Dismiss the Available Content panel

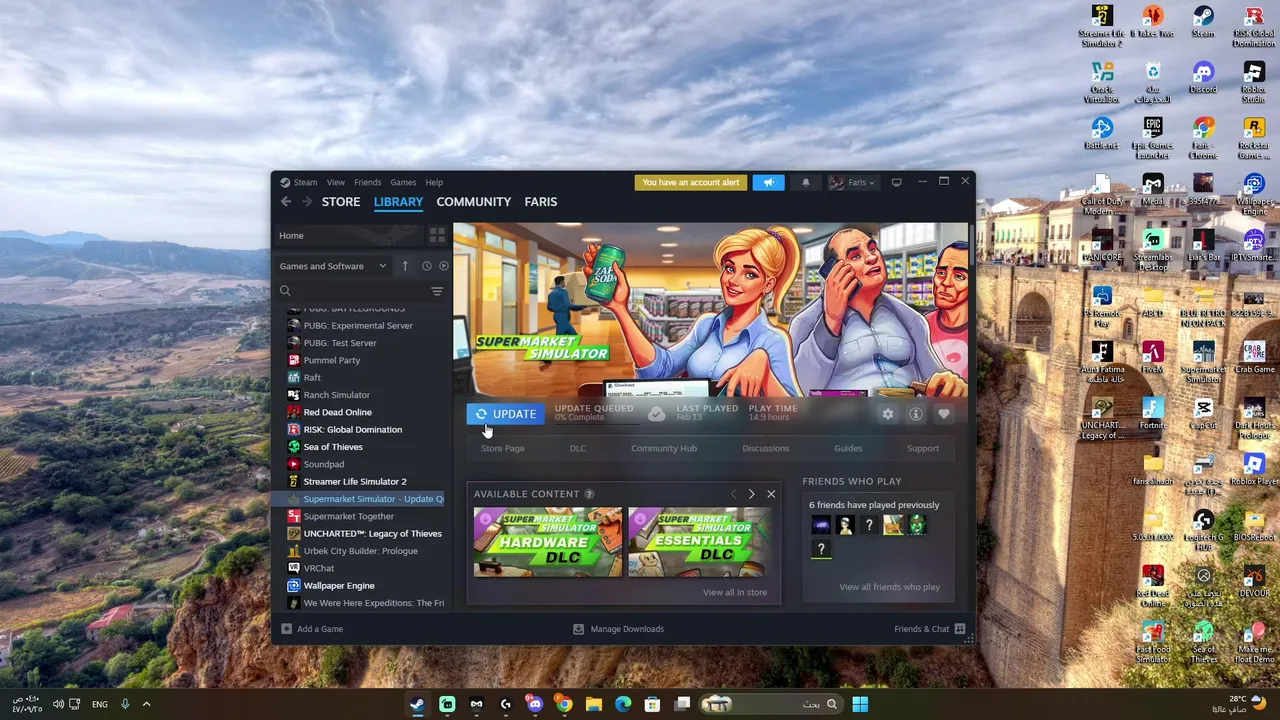click(771, 494)
